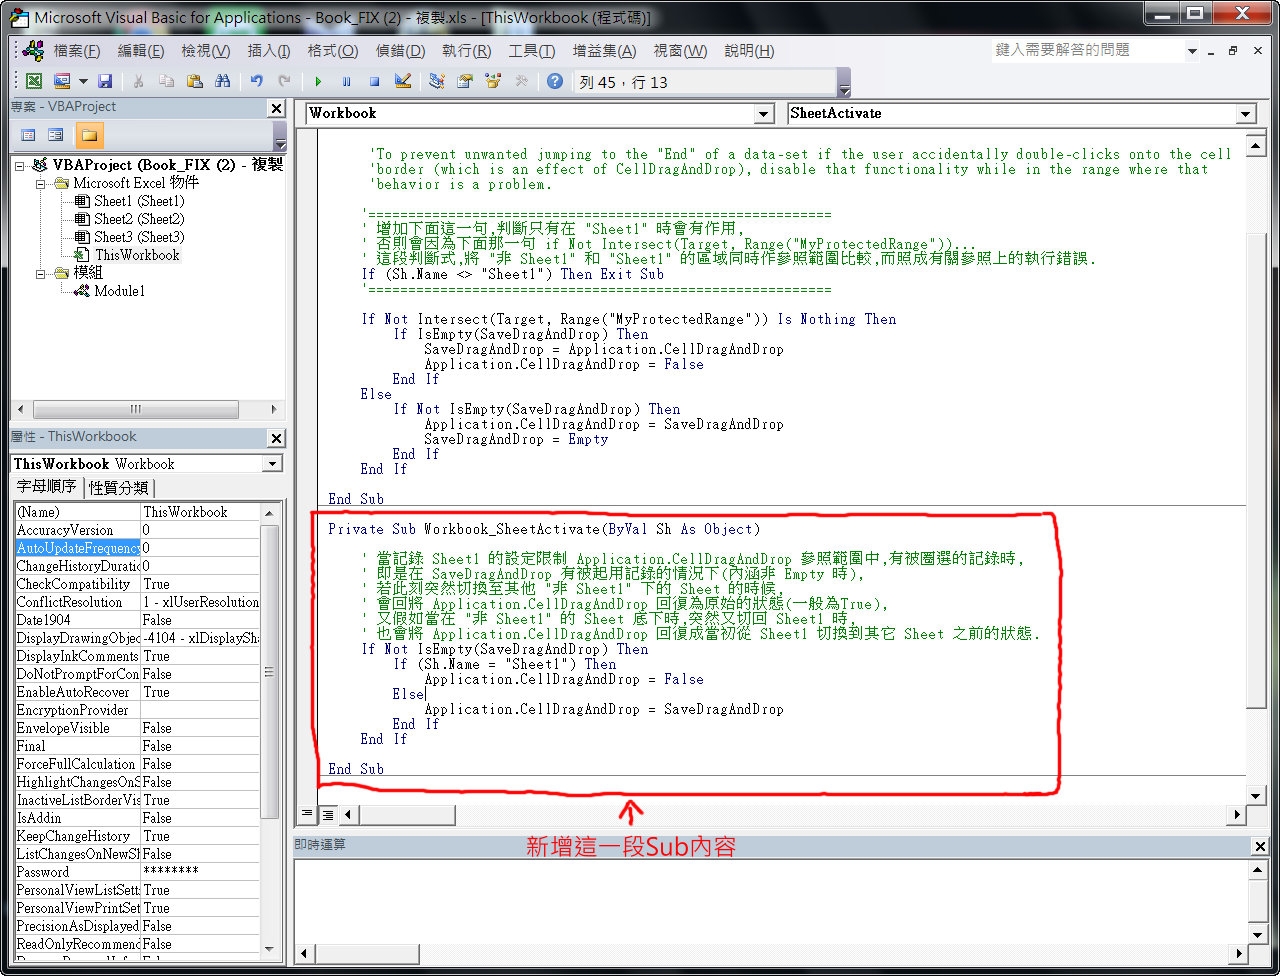Switch to full module view button

pyautogui.click(x=327, y=814)
